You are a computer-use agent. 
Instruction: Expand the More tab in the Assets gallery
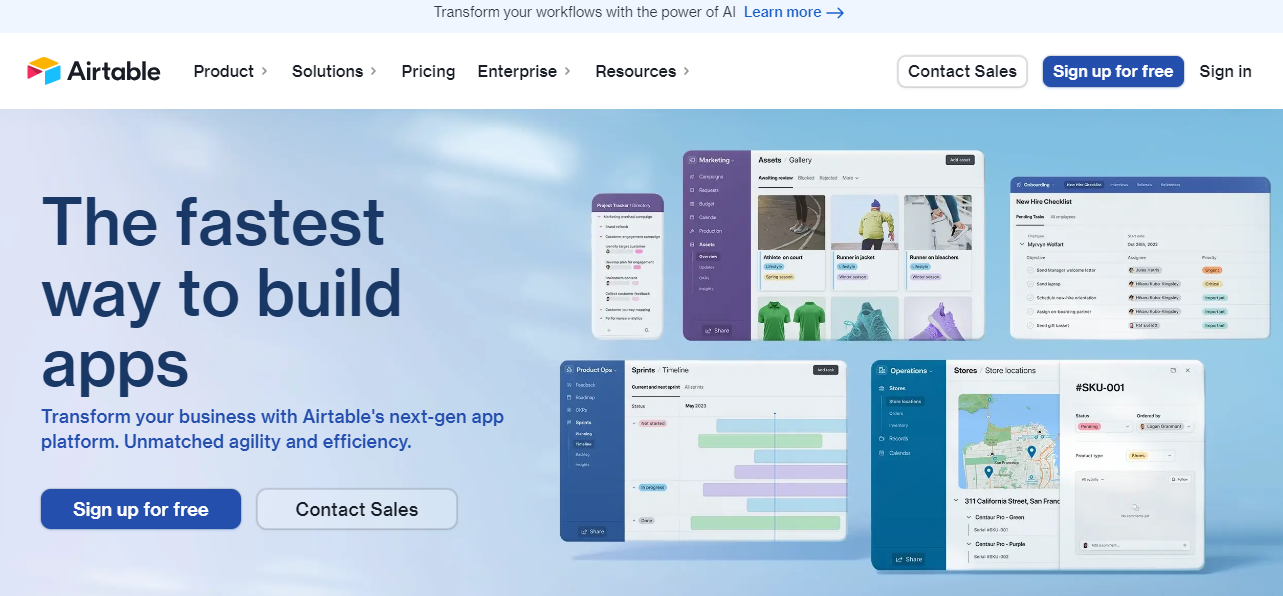coord(850,178)
